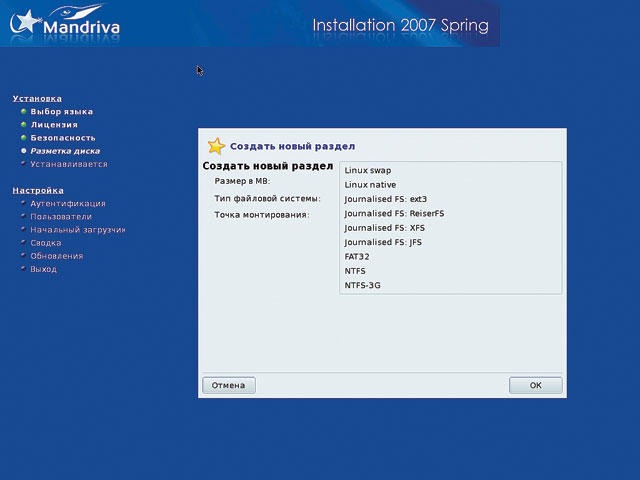Click the Пользователи step
The height and width of the screenshot is (480, 640).
click(x=61, y=216)
